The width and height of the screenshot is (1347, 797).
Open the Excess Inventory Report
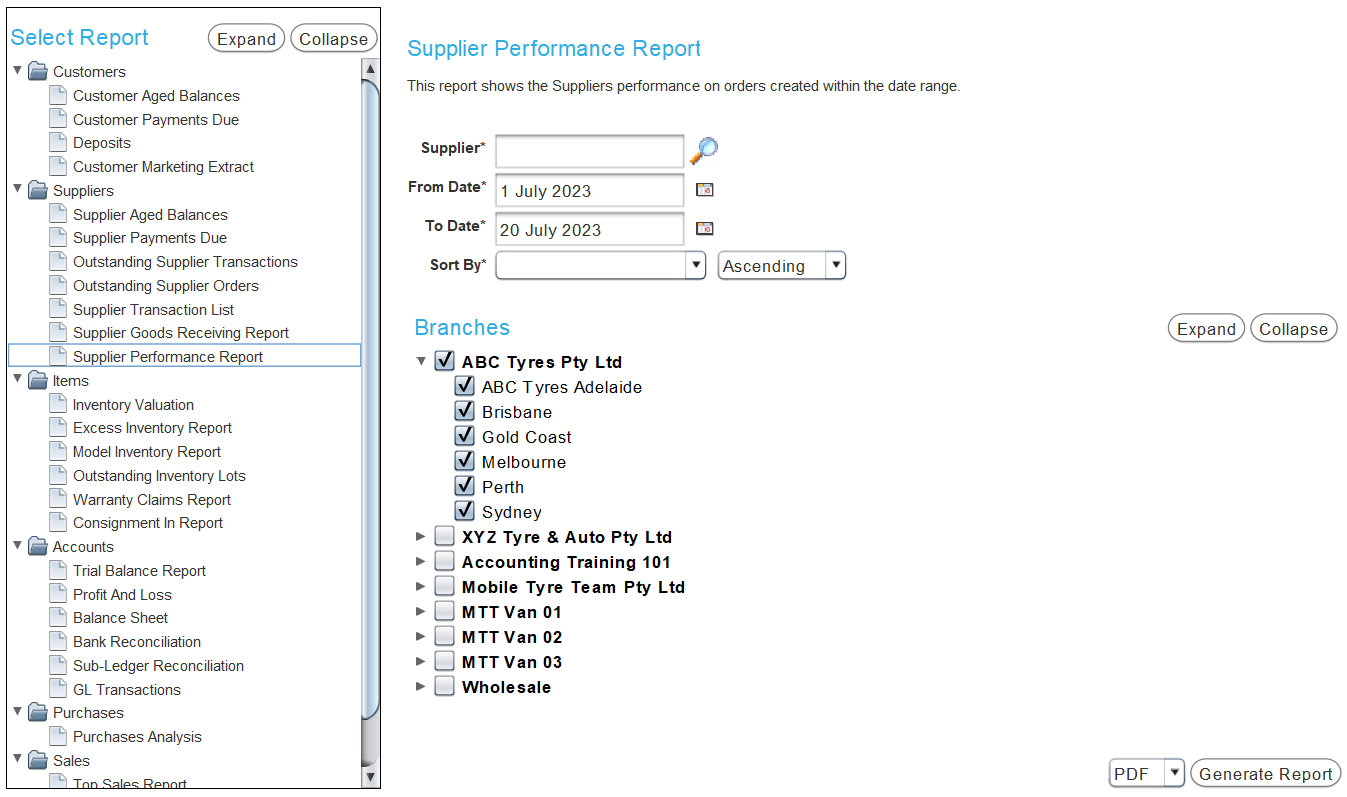pos(152,428)
